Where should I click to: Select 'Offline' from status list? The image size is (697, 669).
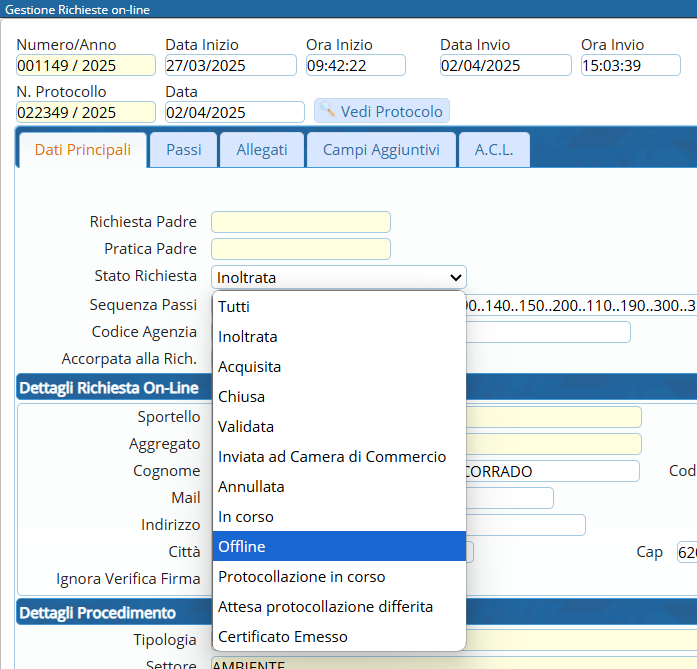(x=339, y=547)
